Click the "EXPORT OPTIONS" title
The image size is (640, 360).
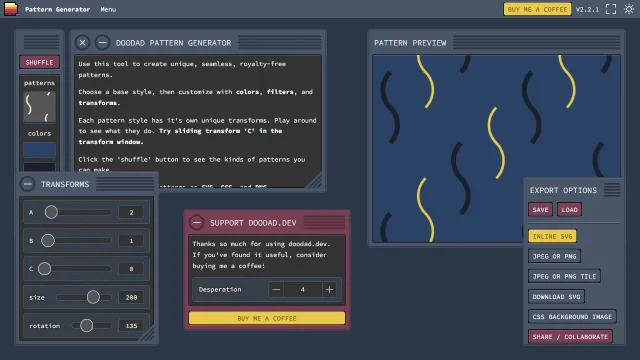coord(563,190)
